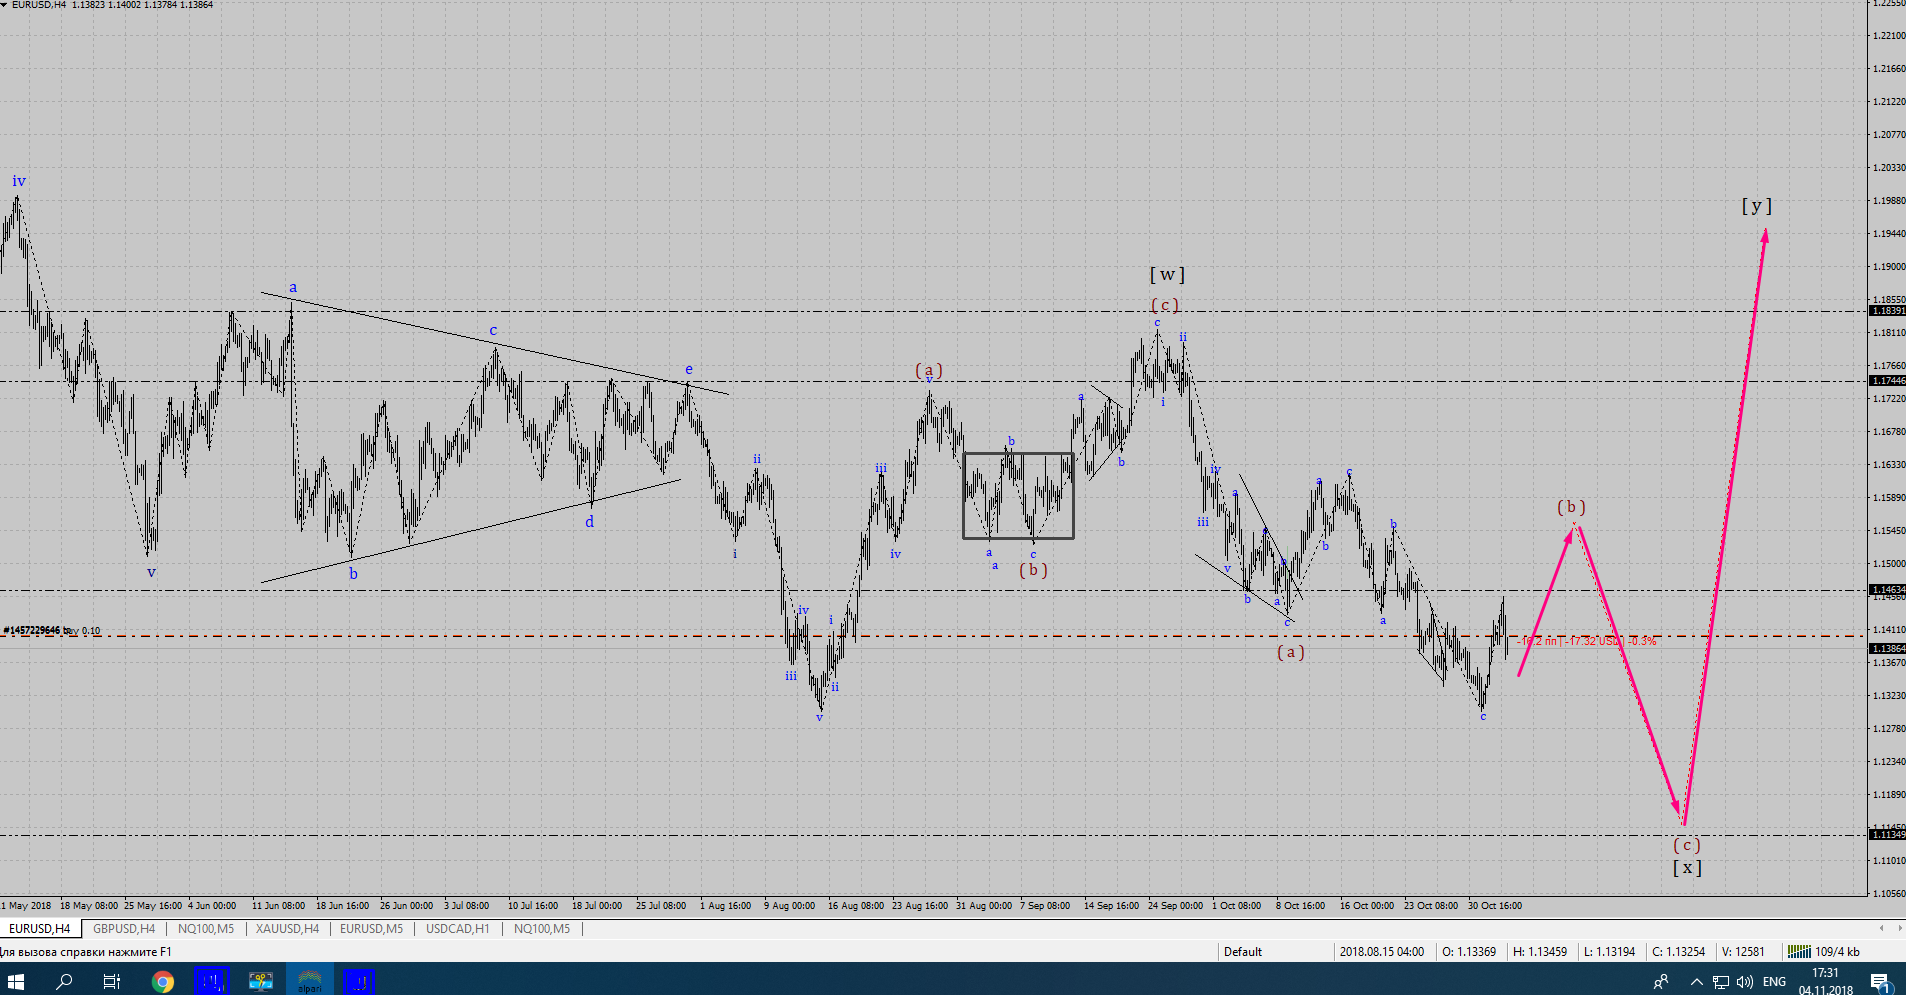Toggle the ENG input language indicator
Viewport: 1906px width, 995px height.
1774,982
